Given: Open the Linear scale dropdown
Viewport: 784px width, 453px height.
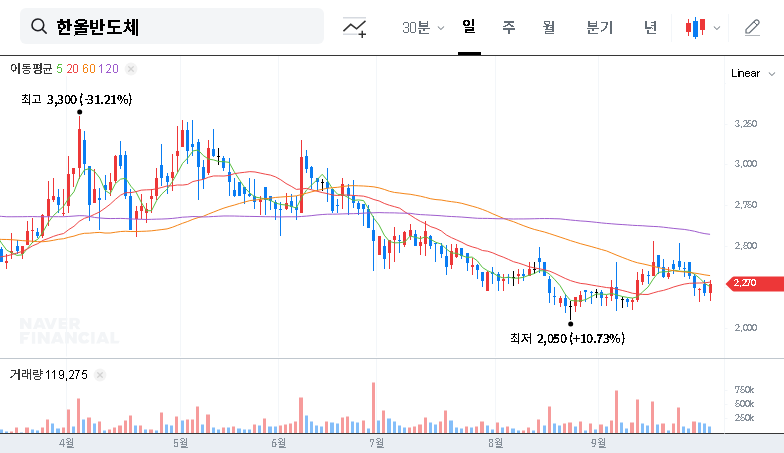Looking at the screenshot, I should 752,73.
